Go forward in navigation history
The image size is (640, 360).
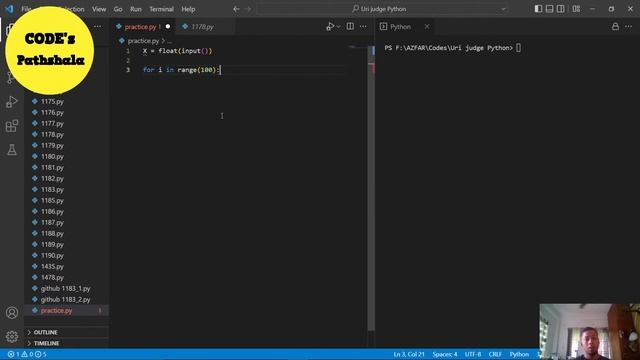[248, 9]
